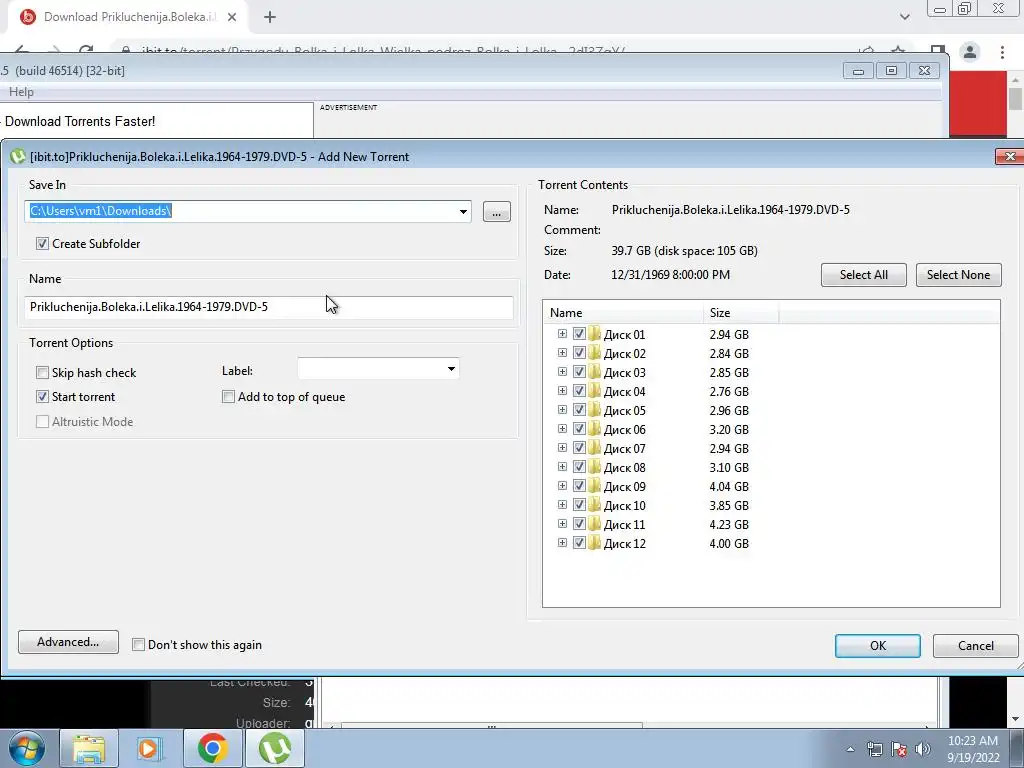
Task: Expand Диск 02 tree node
Action: (562, 352)
